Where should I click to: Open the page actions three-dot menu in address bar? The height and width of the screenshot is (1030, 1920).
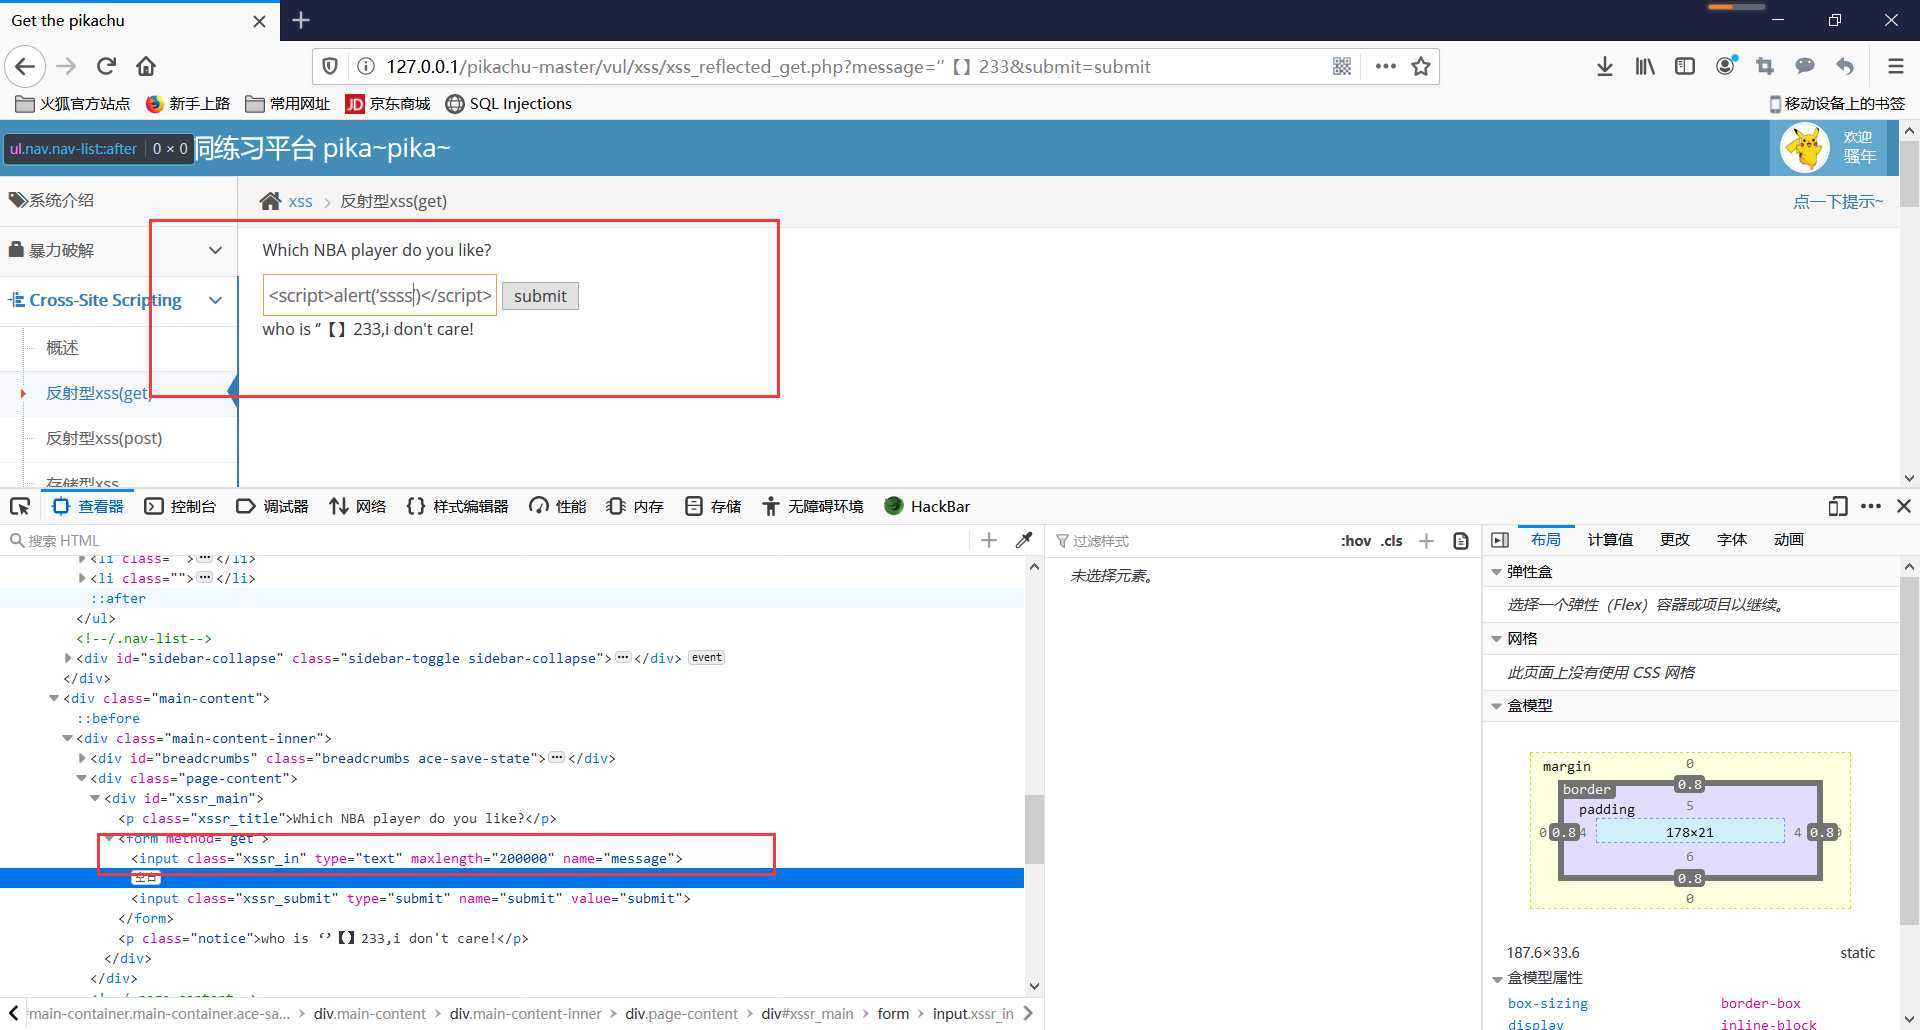[1385, 67]
